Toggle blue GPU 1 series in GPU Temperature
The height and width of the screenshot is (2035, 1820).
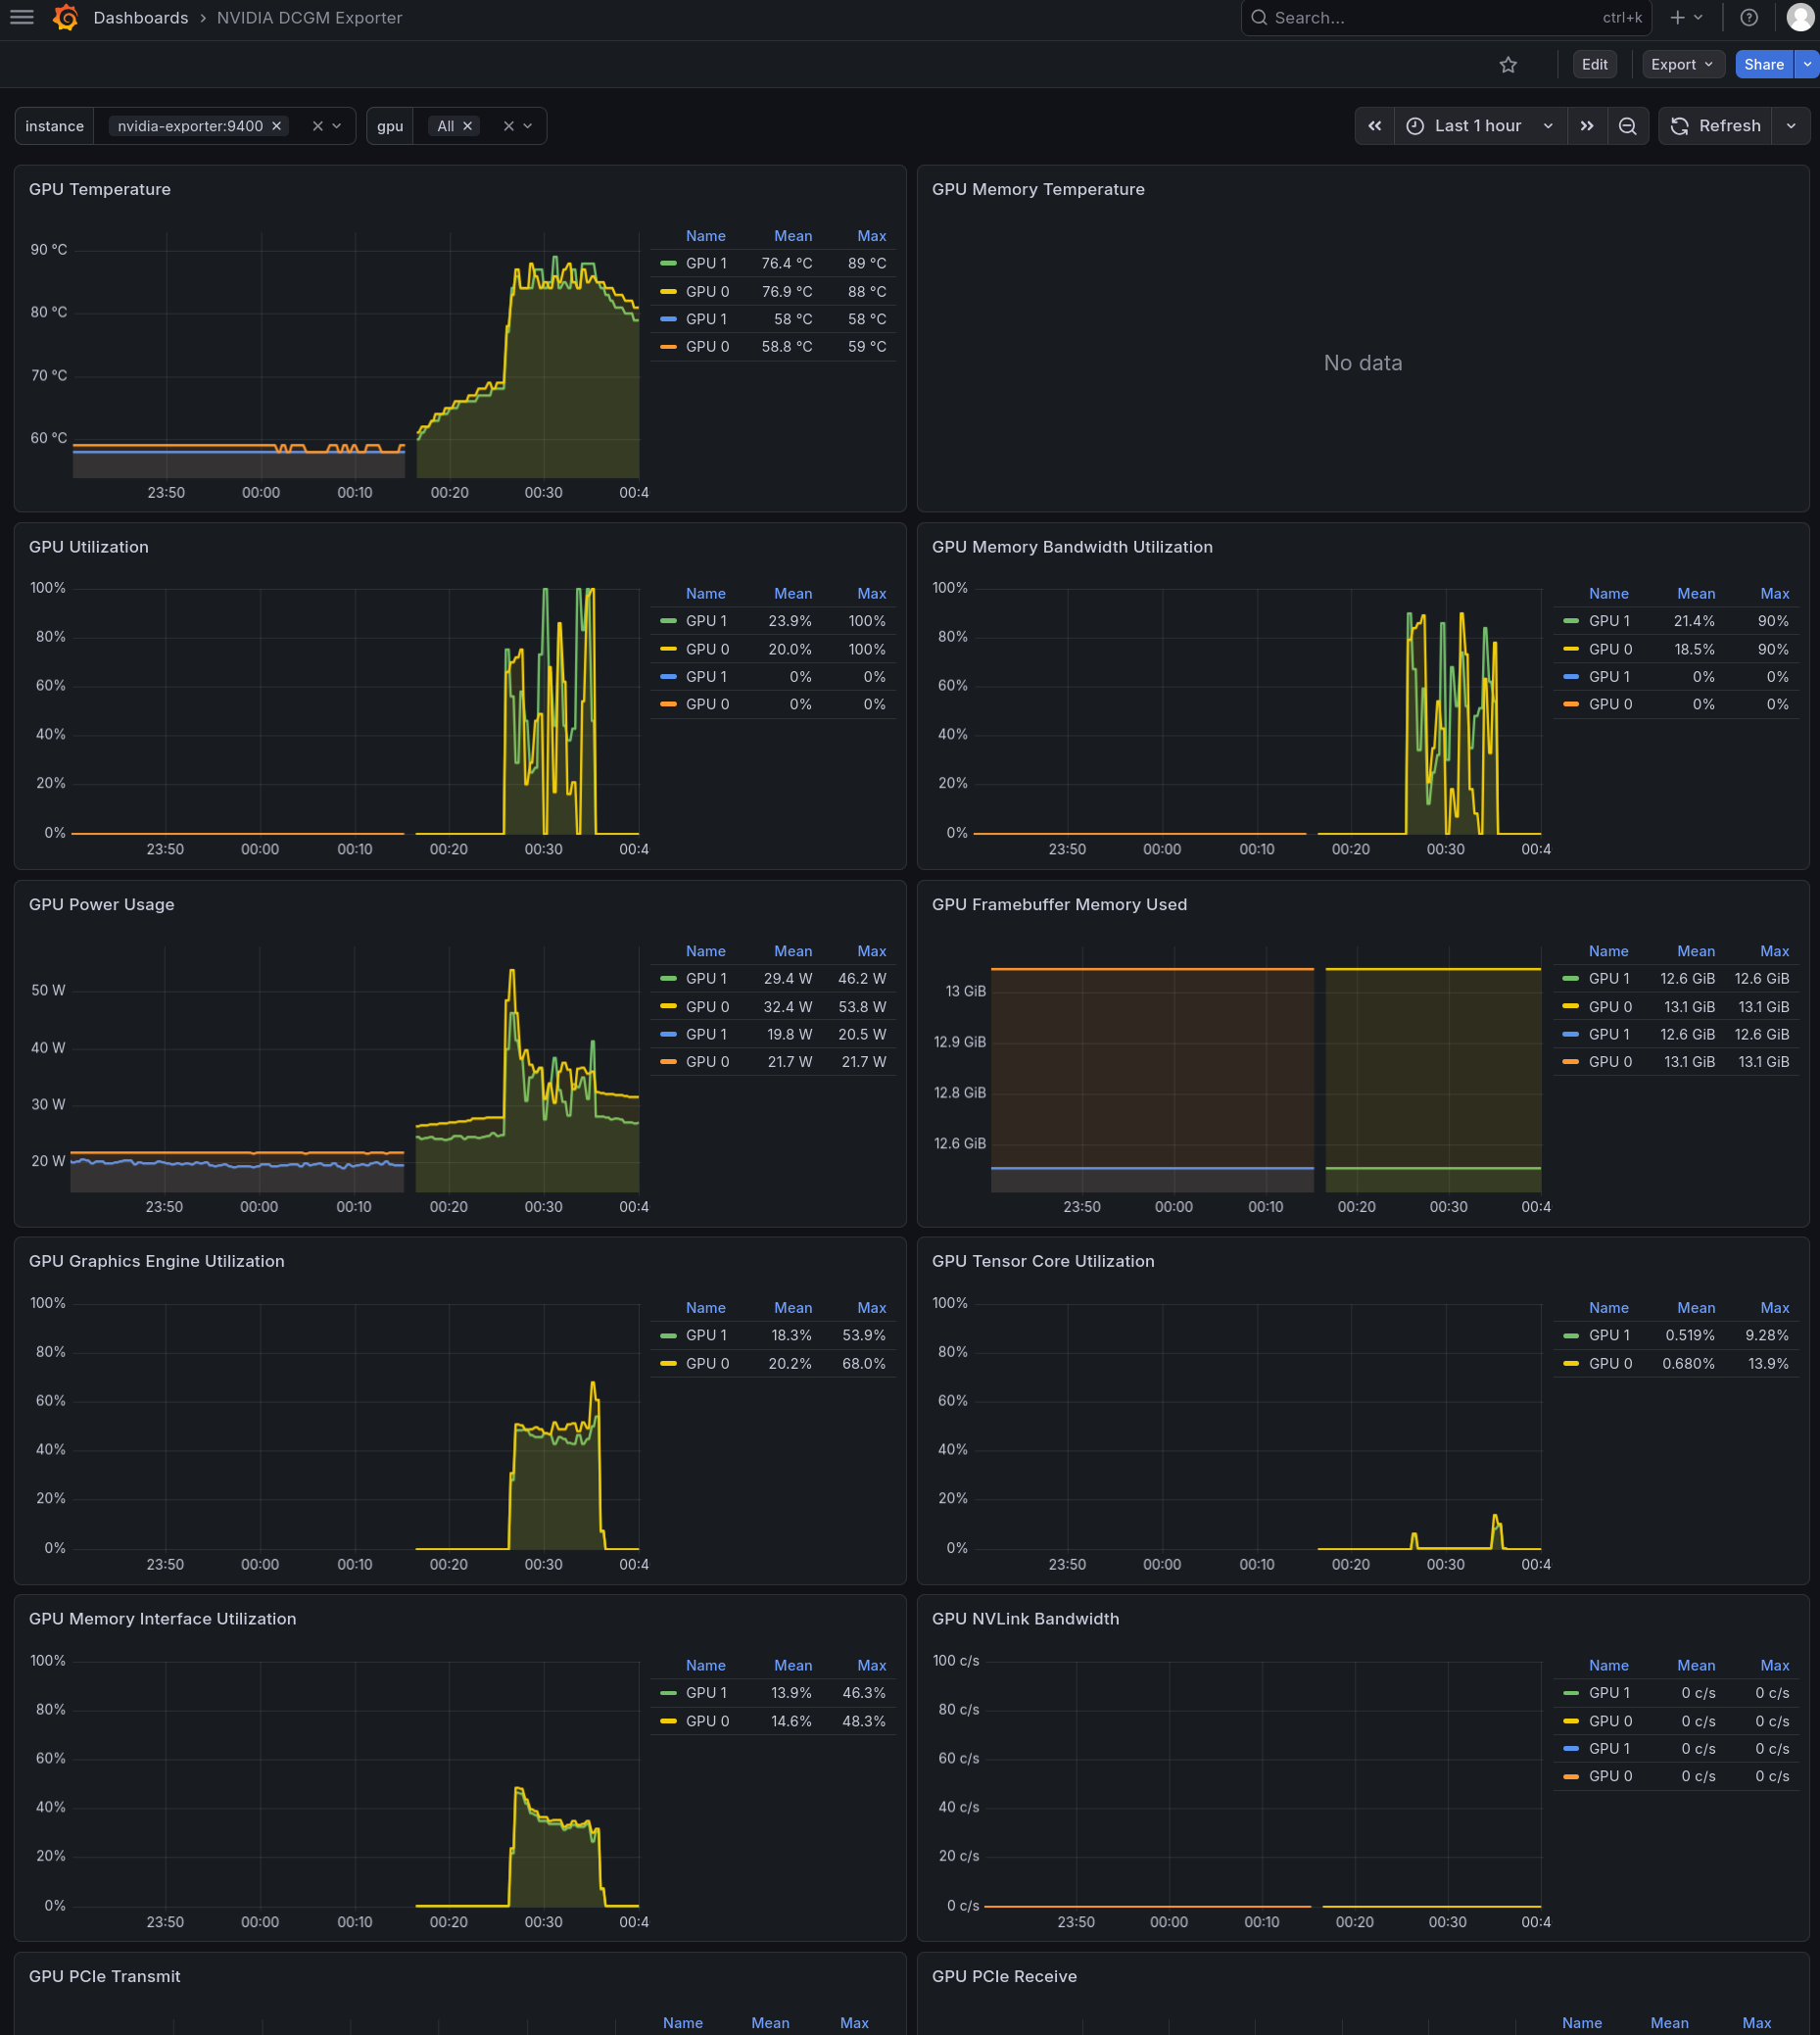pos(706,319)
